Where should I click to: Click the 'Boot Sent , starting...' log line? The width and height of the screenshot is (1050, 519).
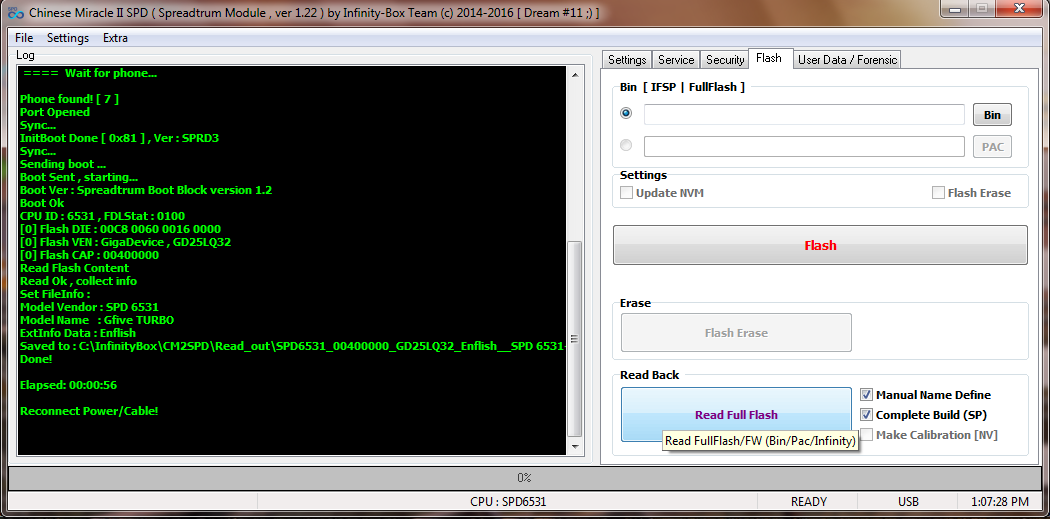click(x=79, y=177)
